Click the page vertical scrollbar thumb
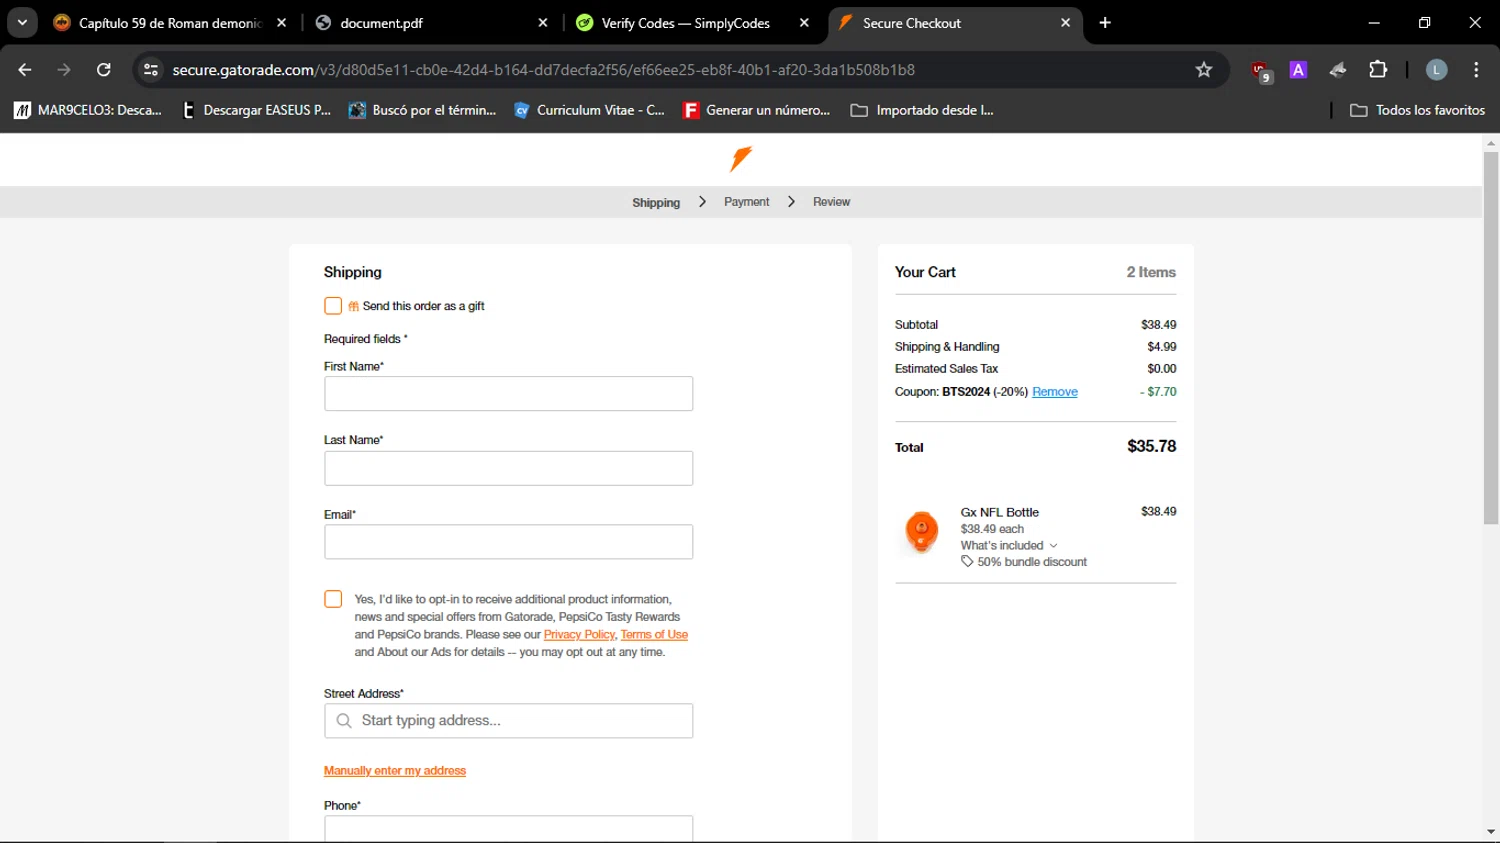 tap(1491, 338)
